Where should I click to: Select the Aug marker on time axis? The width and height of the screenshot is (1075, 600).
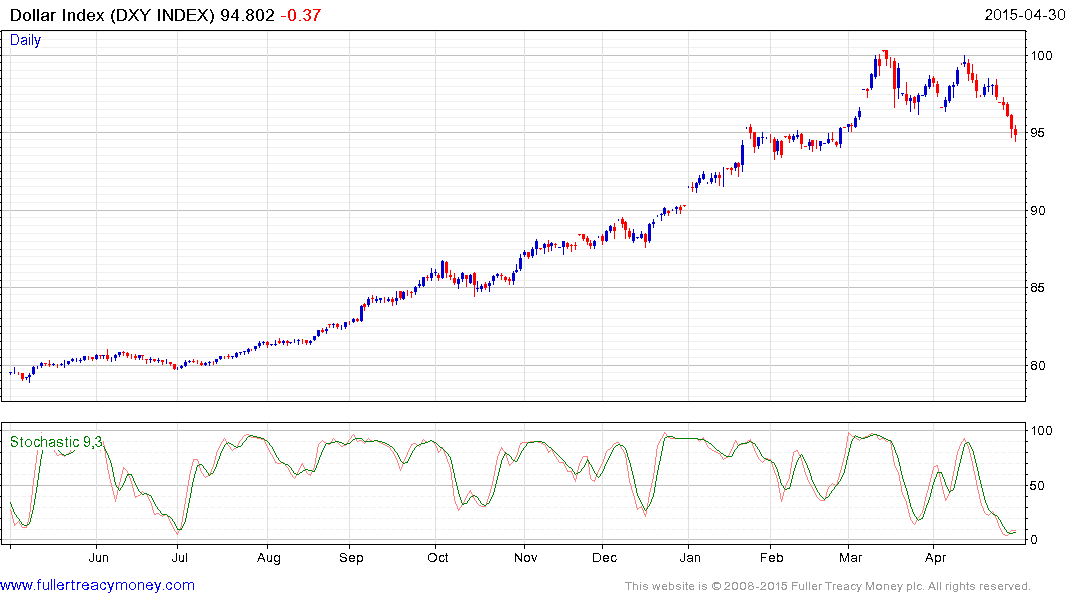[x=269, y=558]
